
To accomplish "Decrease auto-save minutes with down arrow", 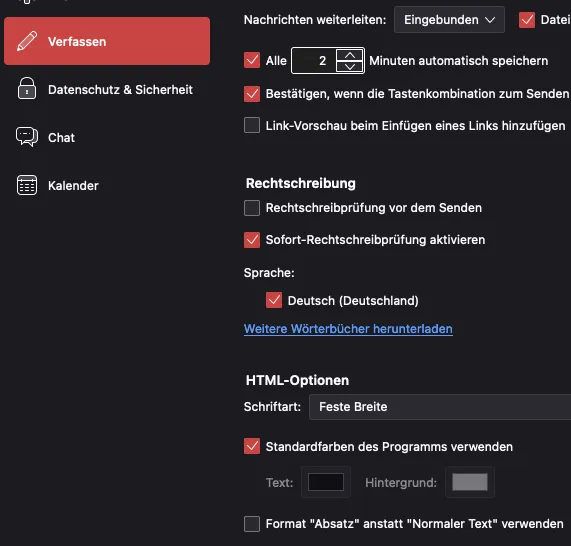I will (350, 67).
